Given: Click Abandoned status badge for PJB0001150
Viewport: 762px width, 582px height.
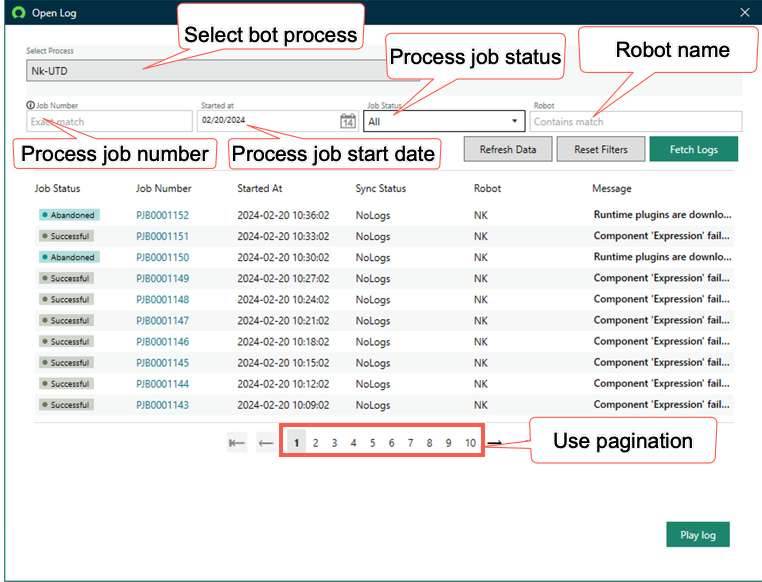Looking at the screenshot, I should 69,257.
